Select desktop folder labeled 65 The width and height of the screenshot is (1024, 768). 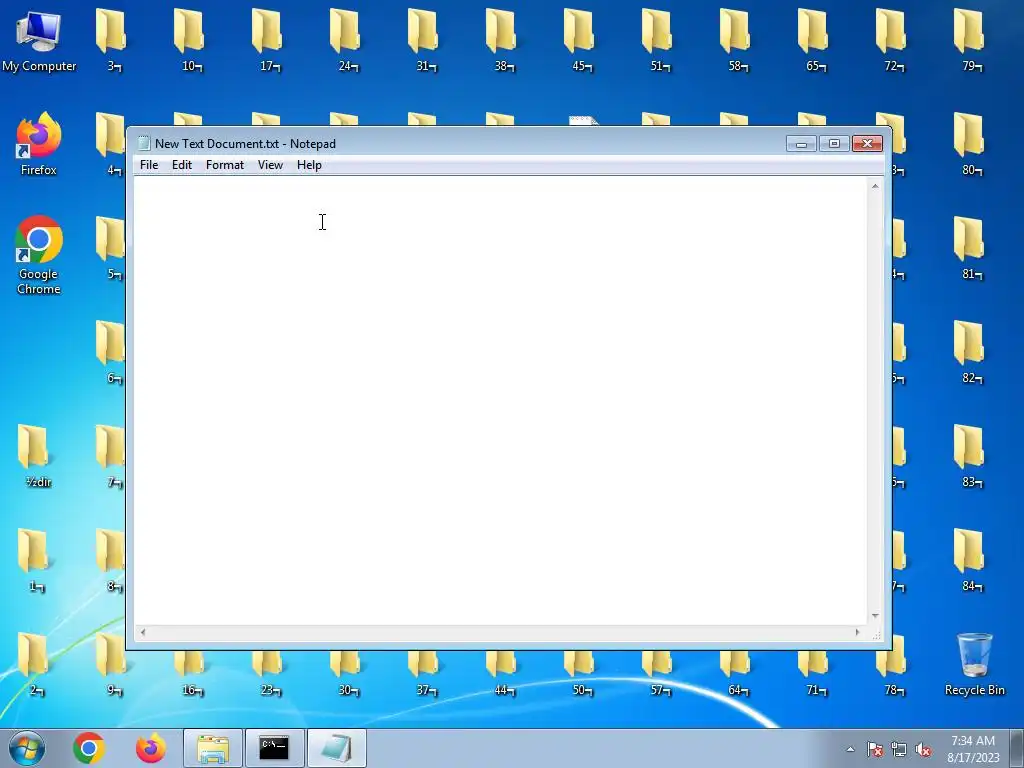[814, 40]
